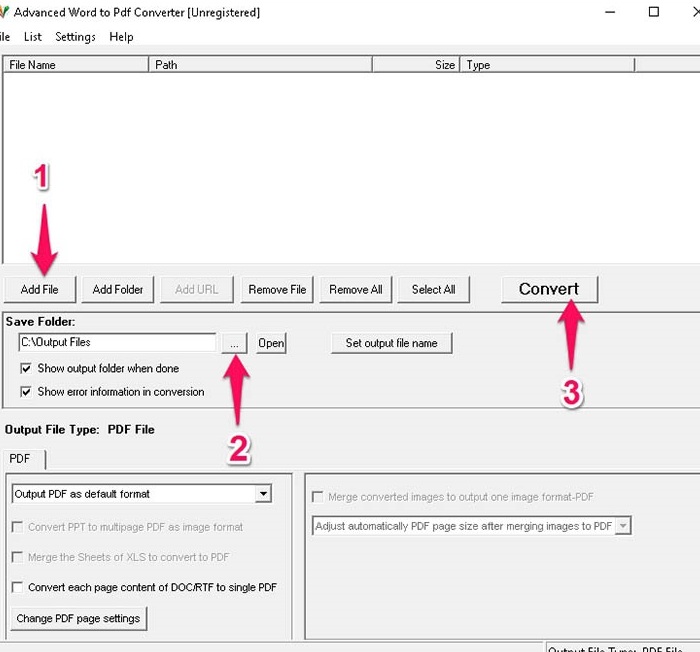Sort list by Path column header
This screenshot has height=652, width=700.
point(260,65)
